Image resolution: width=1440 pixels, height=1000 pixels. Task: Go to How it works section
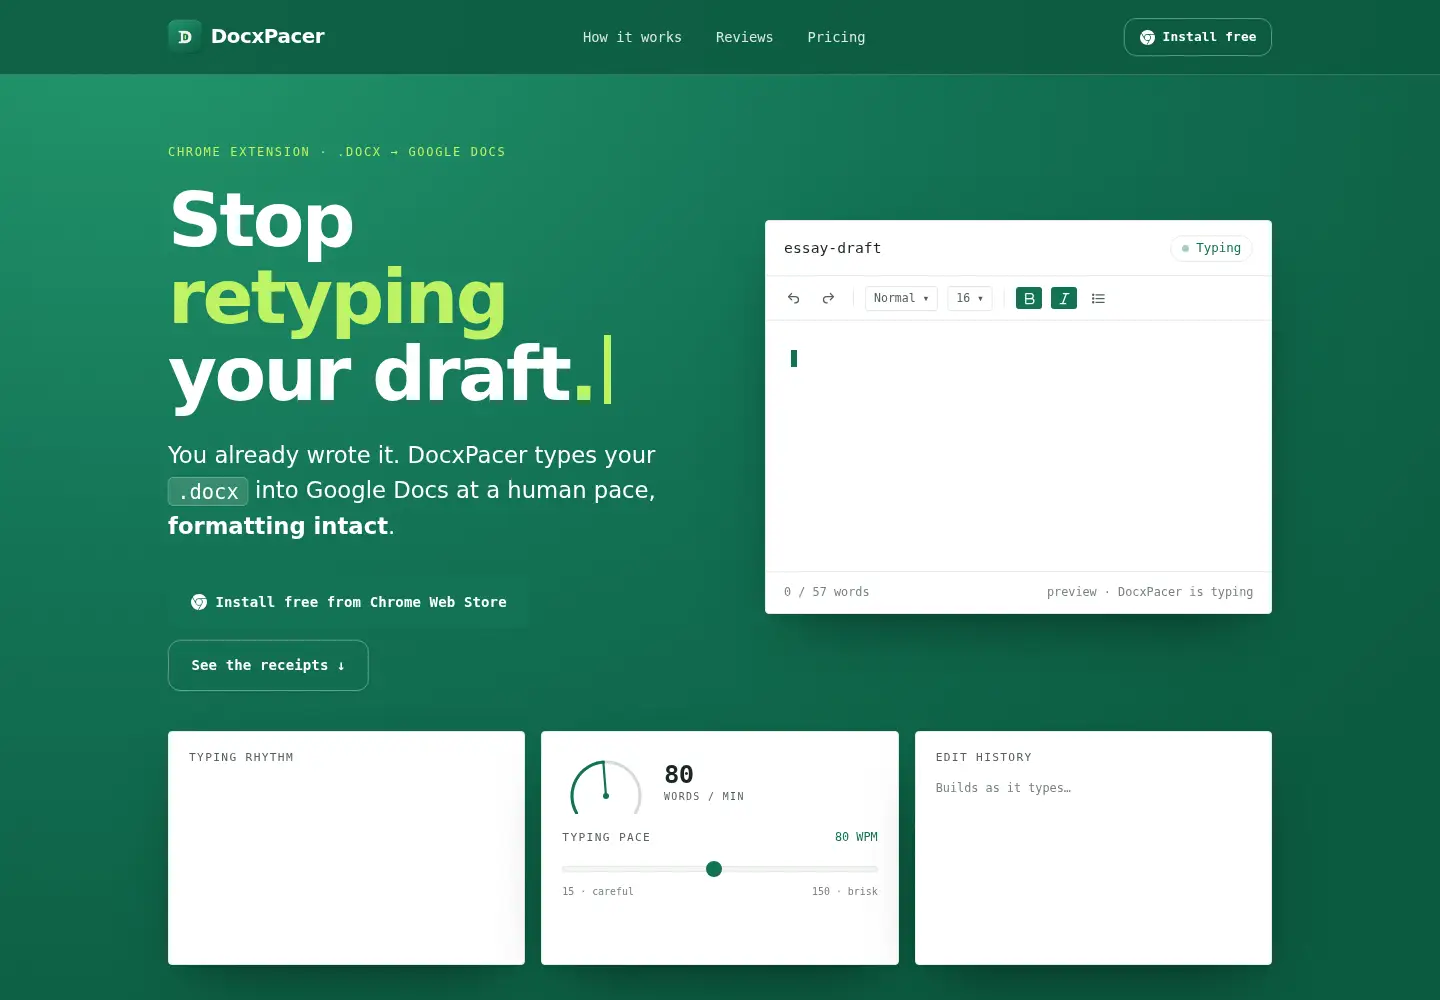pyautogui.click(x=632, y=37)
